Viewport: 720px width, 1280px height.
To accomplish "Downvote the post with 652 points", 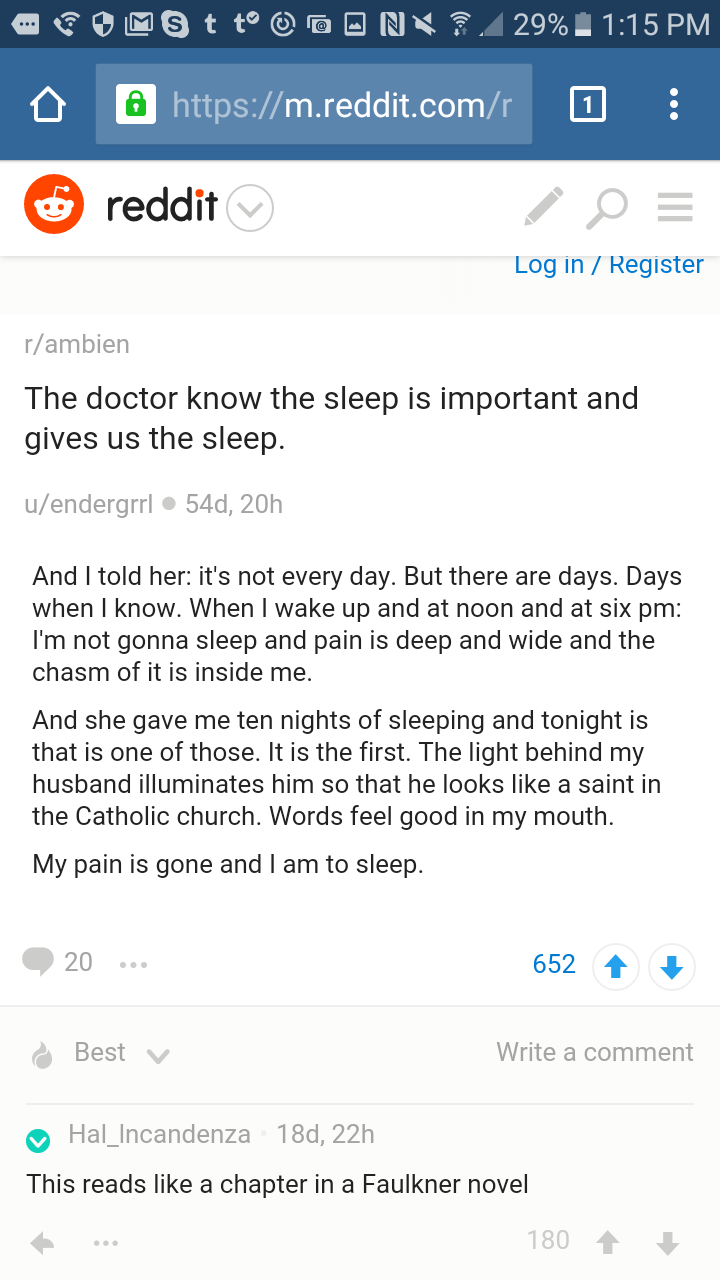I will point(672,967).
